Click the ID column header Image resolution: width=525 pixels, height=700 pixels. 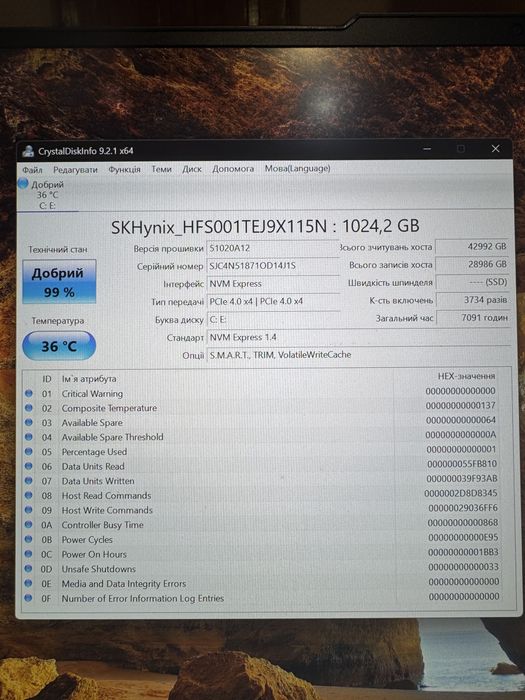pos(47,379)
